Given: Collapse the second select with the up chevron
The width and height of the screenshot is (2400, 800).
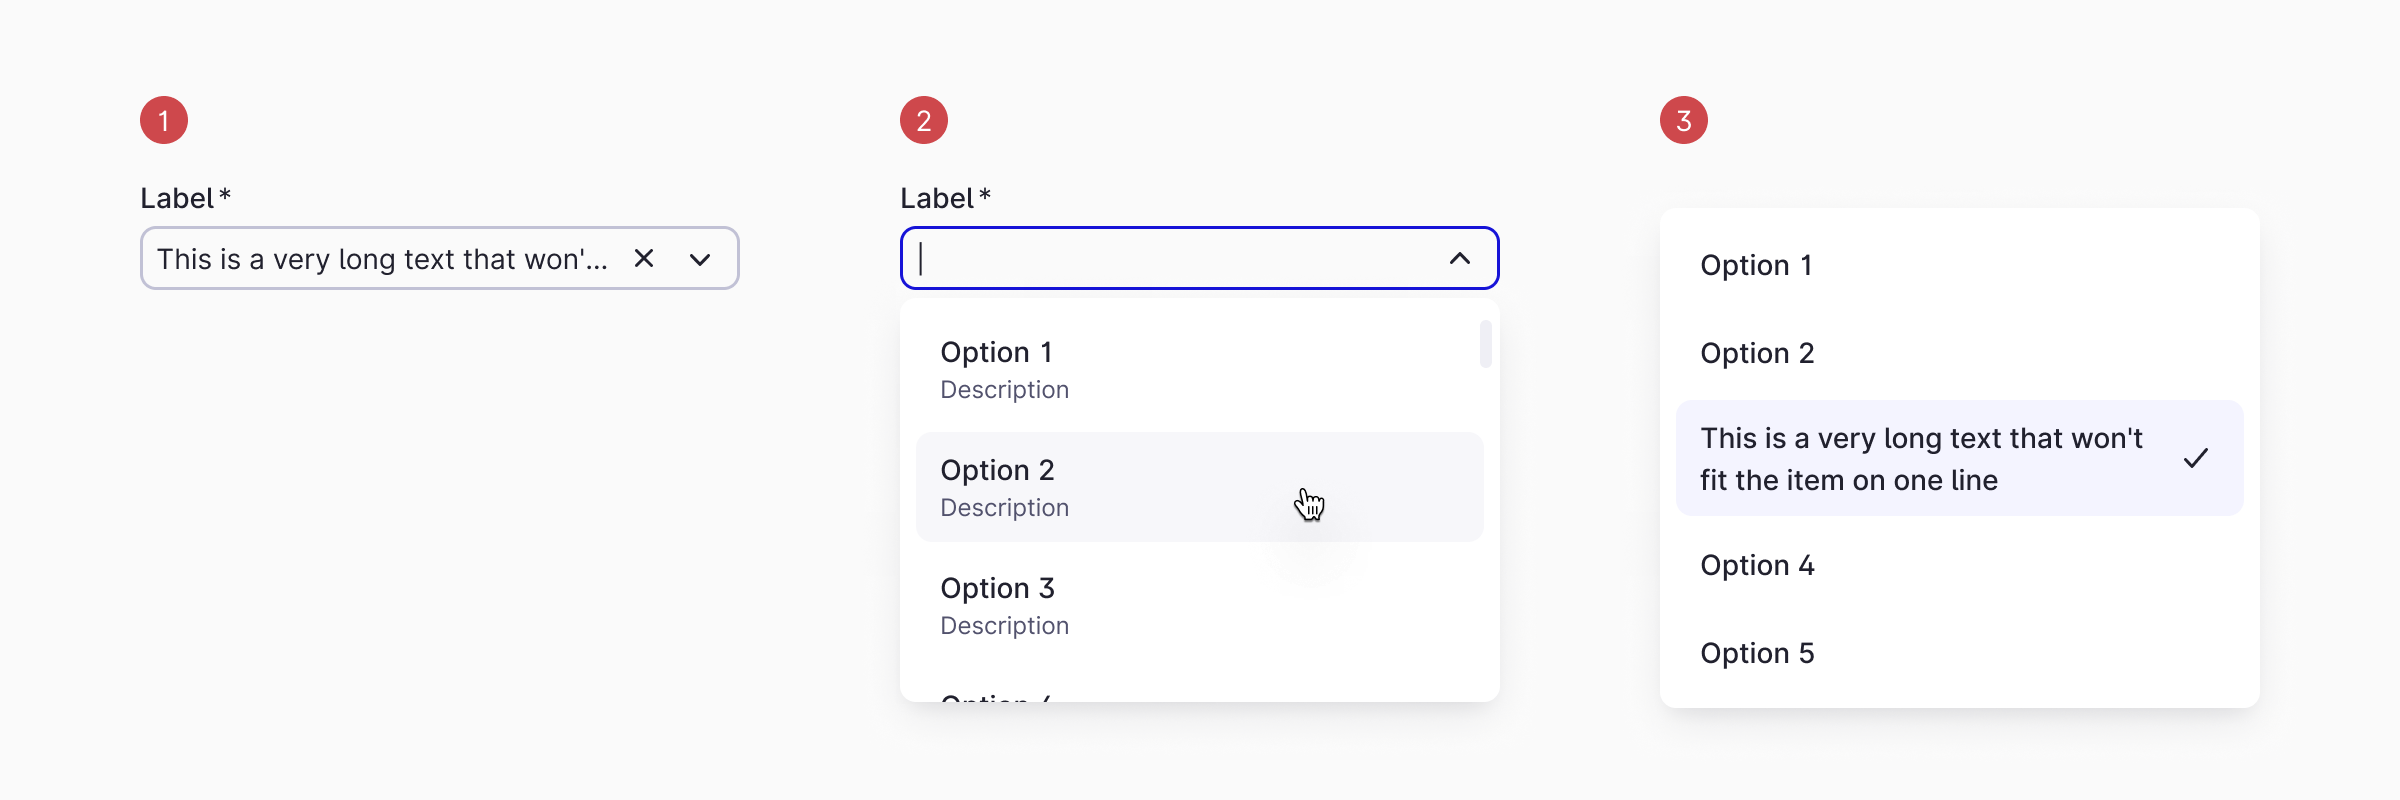Looking at the screenshot, I should click(x=1460, y=258).
